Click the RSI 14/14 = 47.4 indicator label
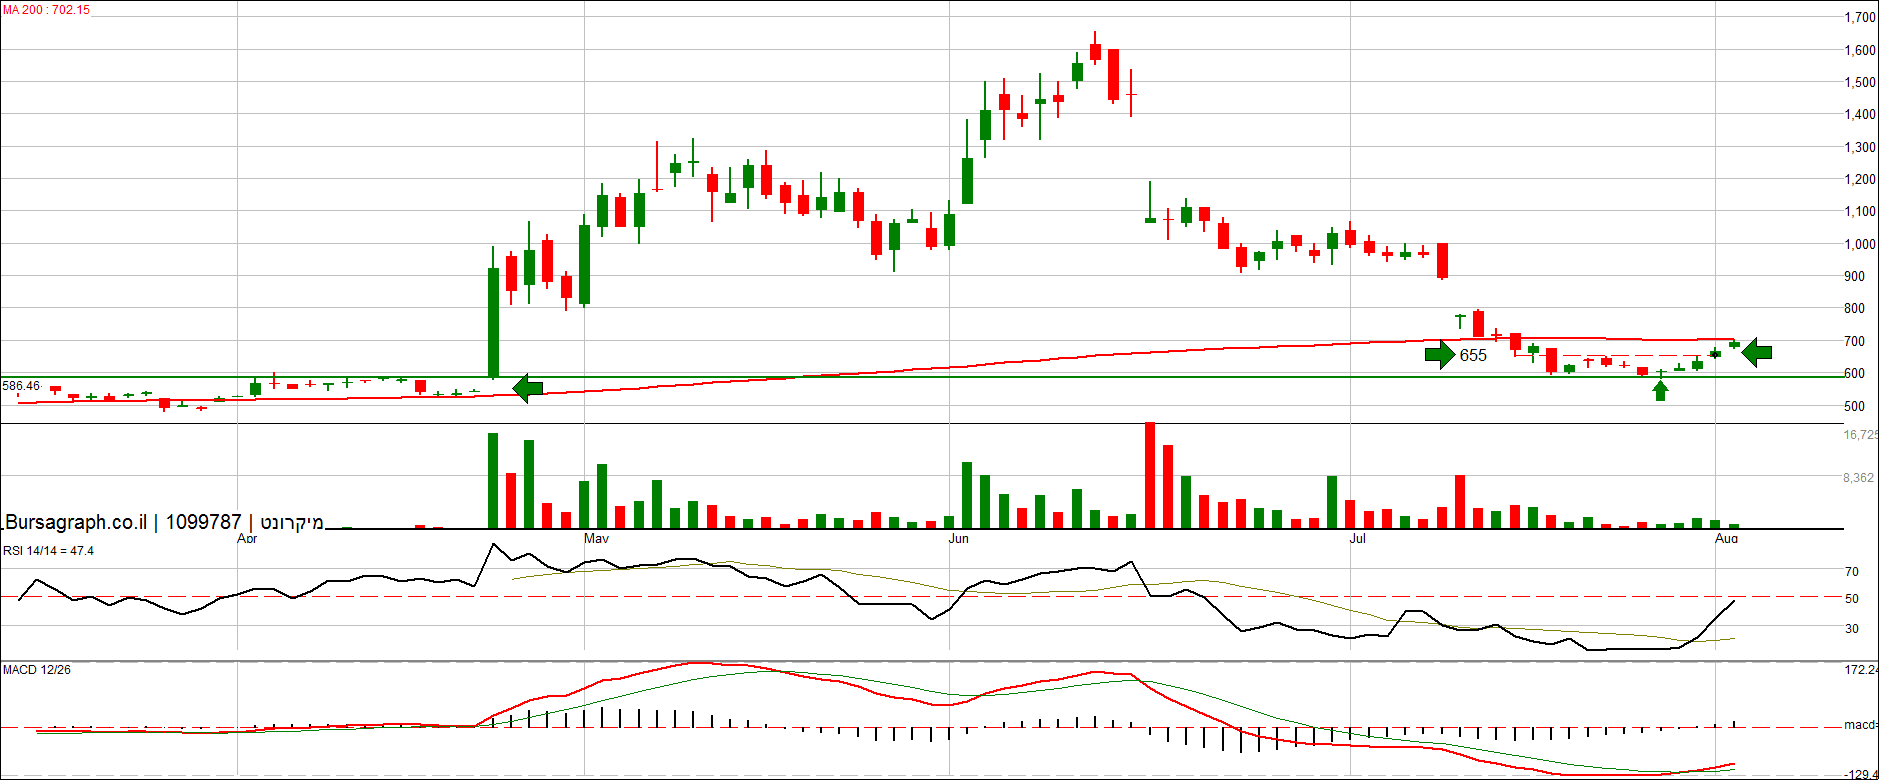This screenshot has width=1879, height=780. 48,551
